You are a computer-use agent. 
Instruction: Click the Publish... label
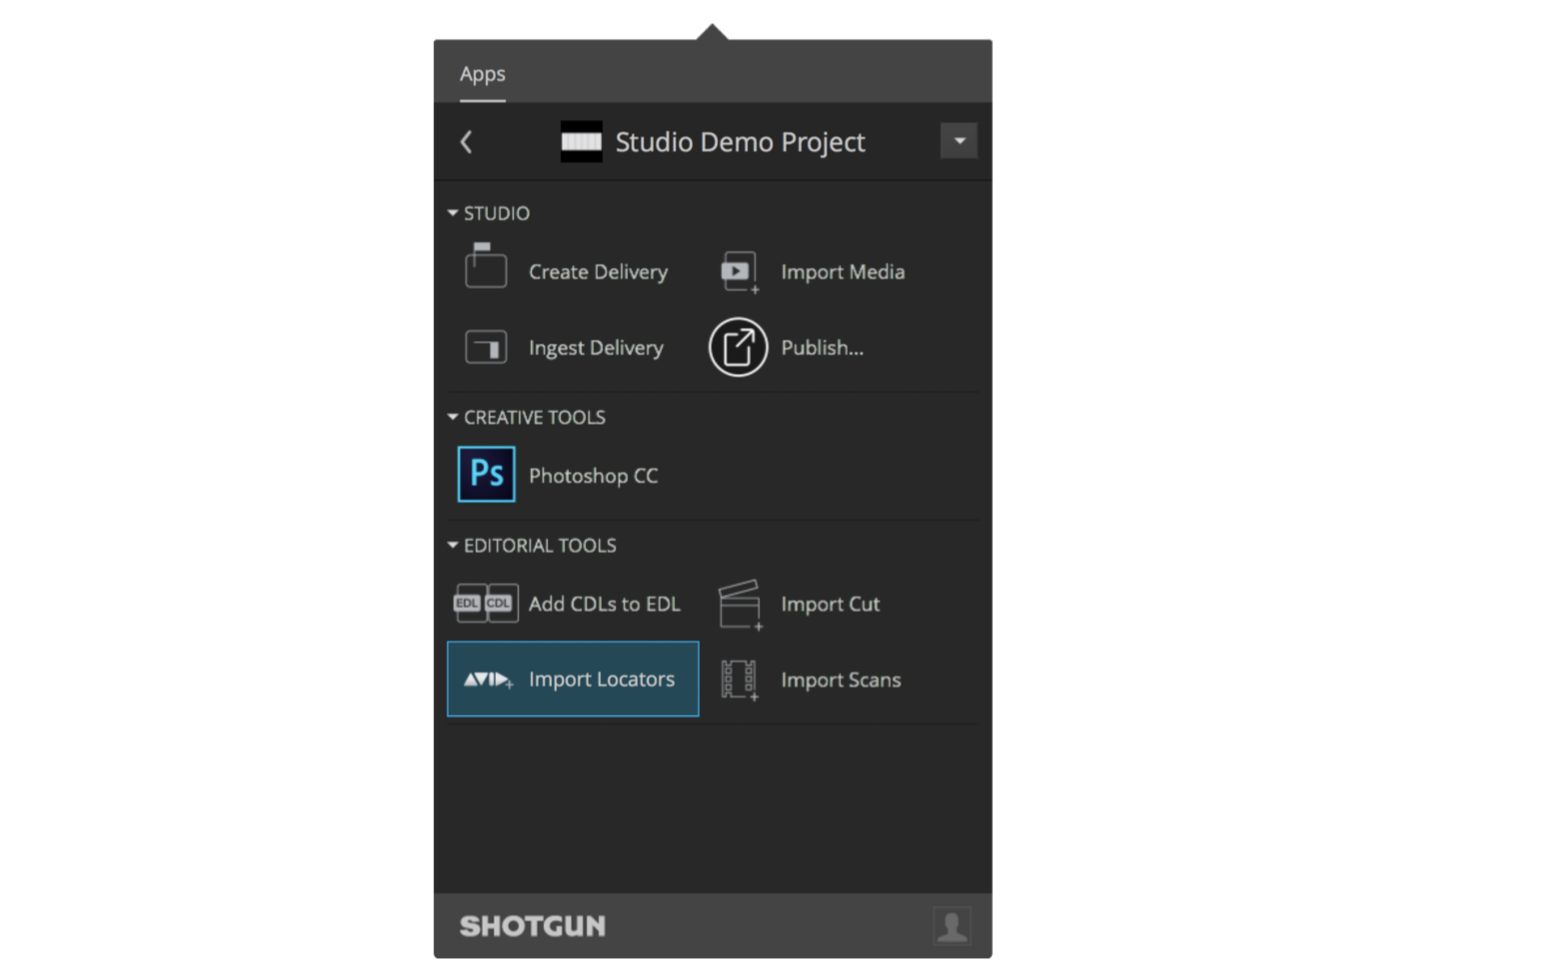click(822, 348)
